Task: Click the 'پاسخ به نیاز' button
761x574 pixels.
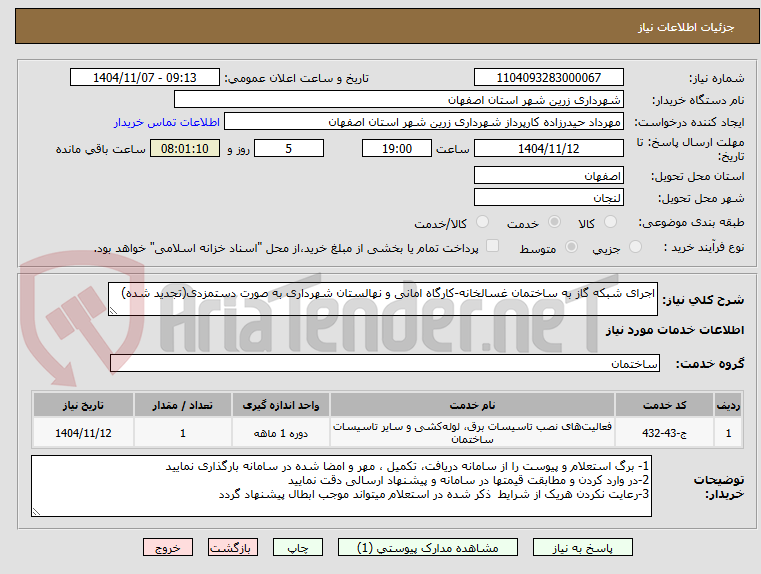Action: click(582, 547)
